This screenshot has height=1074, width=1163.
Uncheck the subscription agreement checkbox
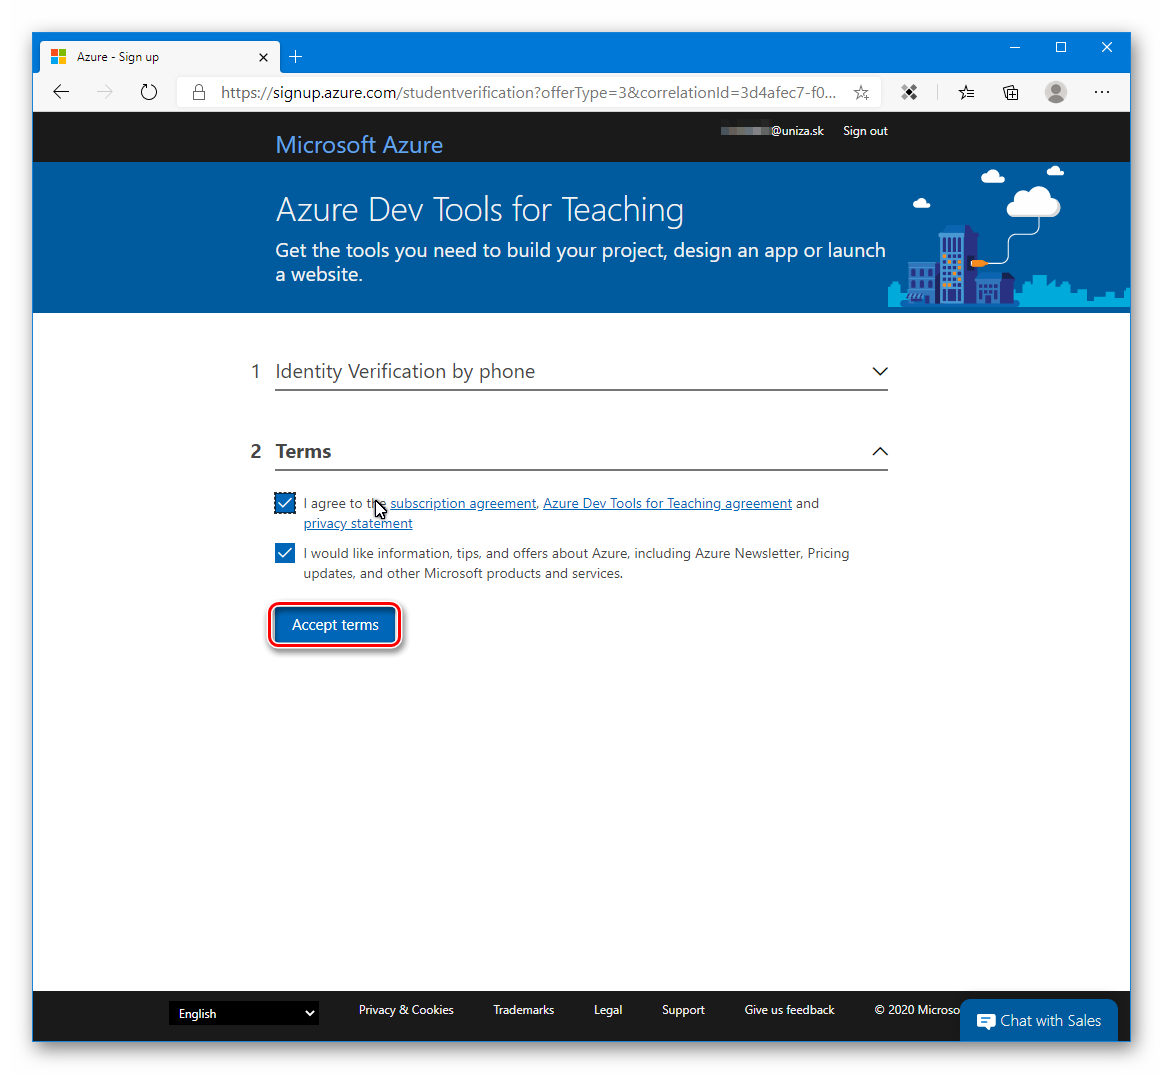pos(285,503)
